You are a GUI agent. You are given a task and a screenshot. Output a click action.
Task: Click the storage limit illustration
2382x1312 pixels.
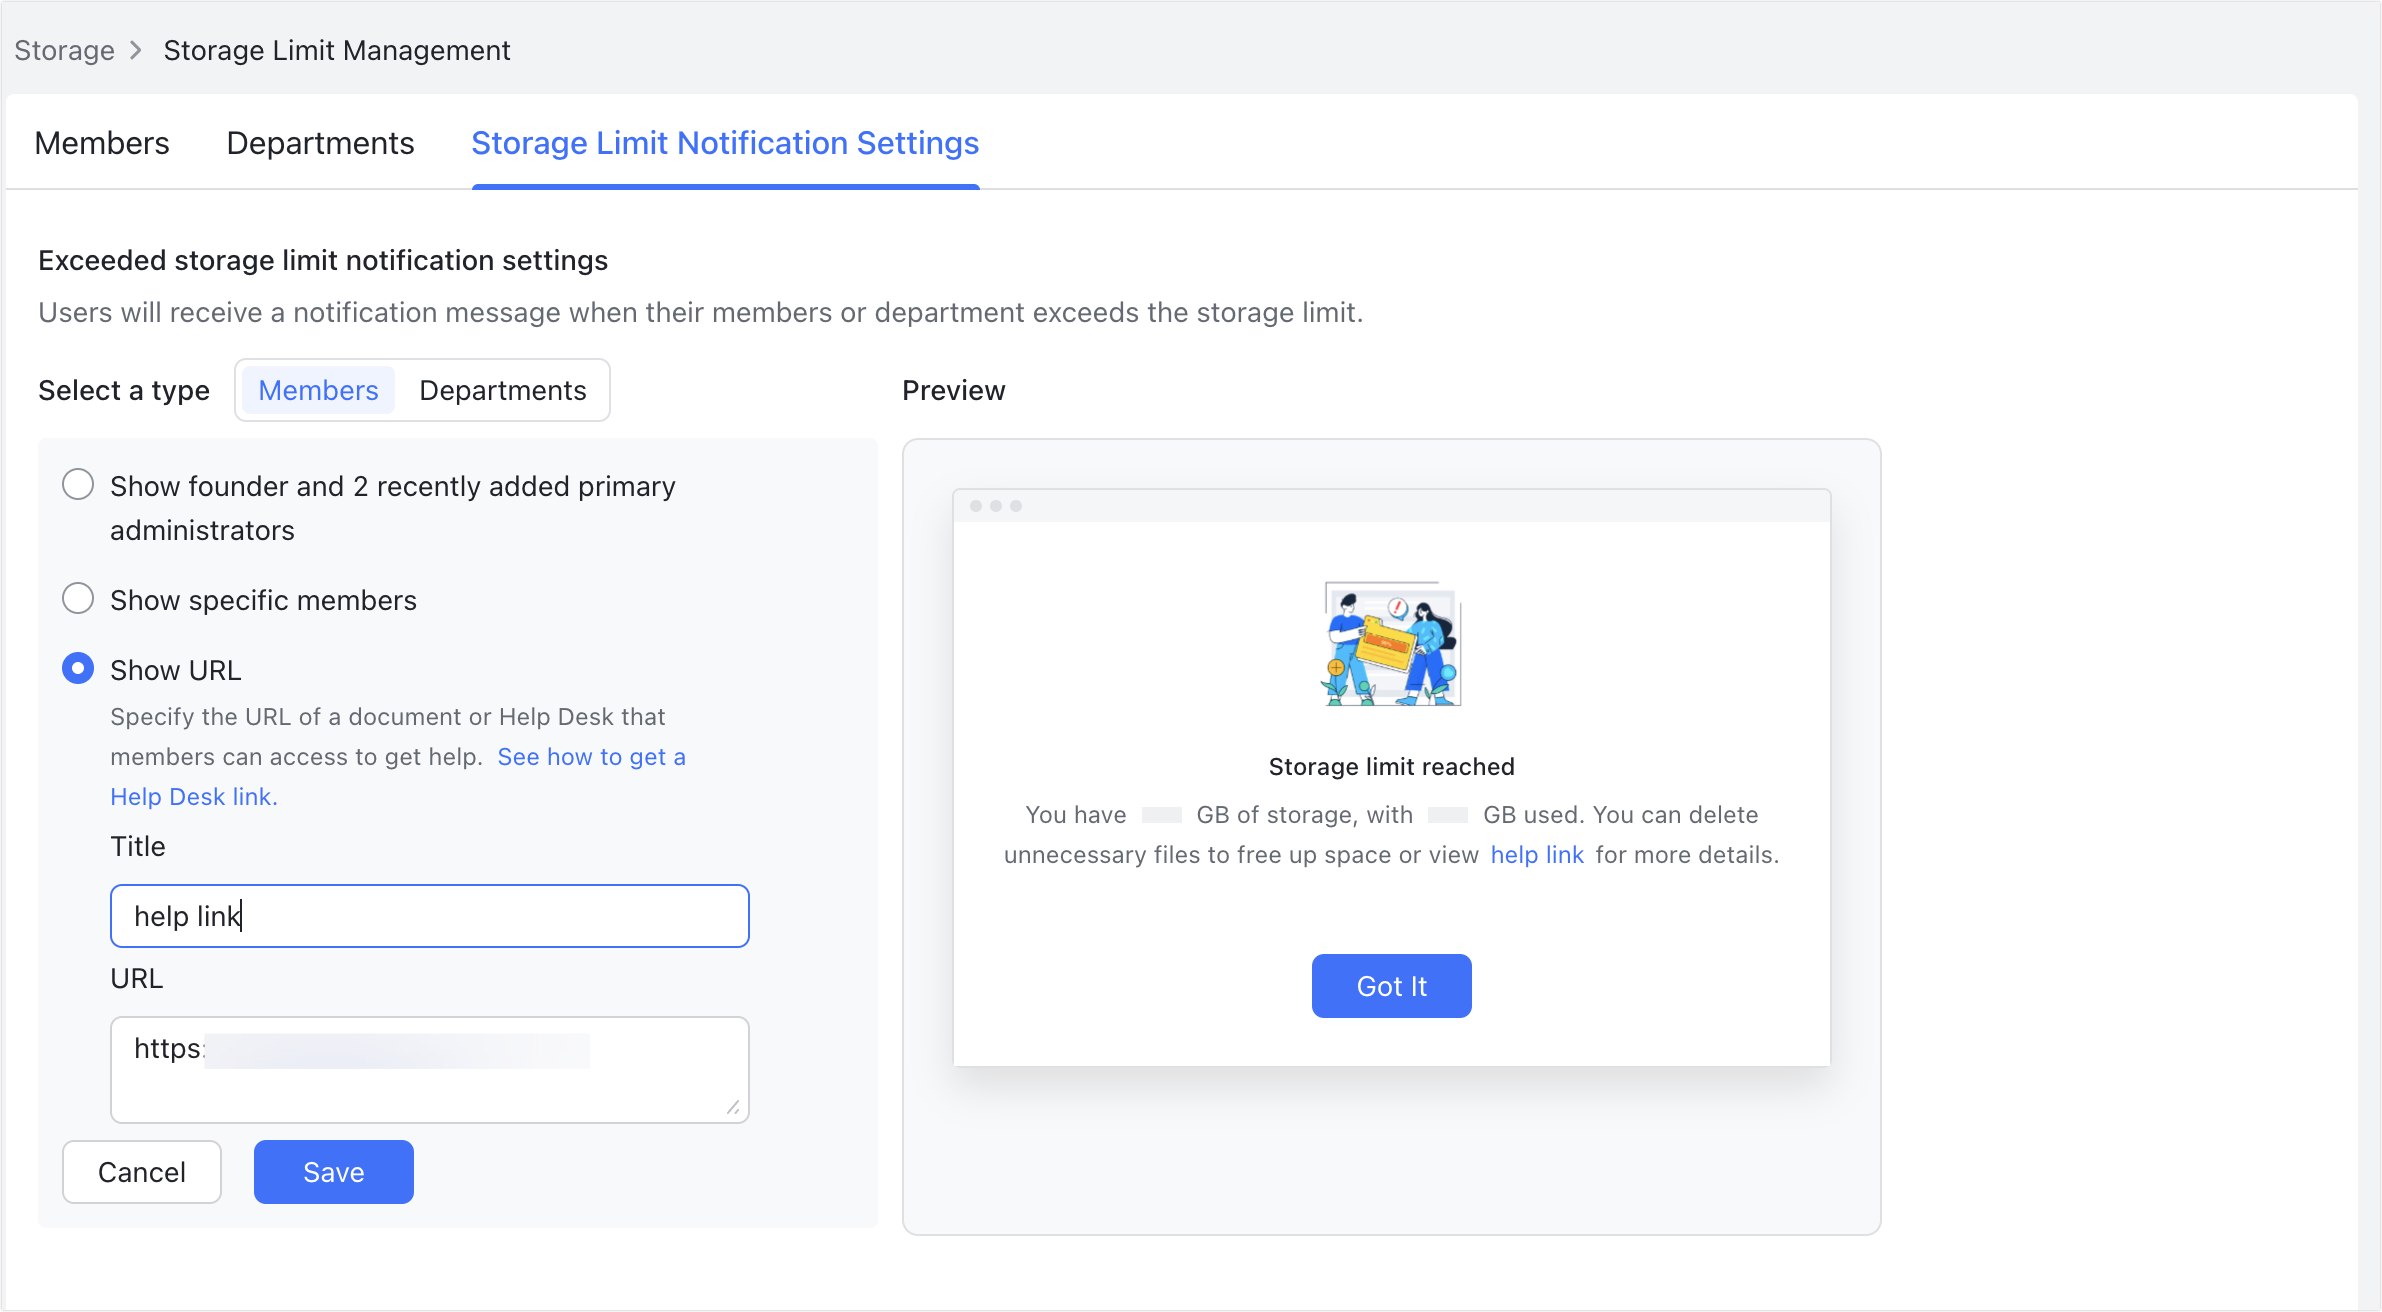1392,644
